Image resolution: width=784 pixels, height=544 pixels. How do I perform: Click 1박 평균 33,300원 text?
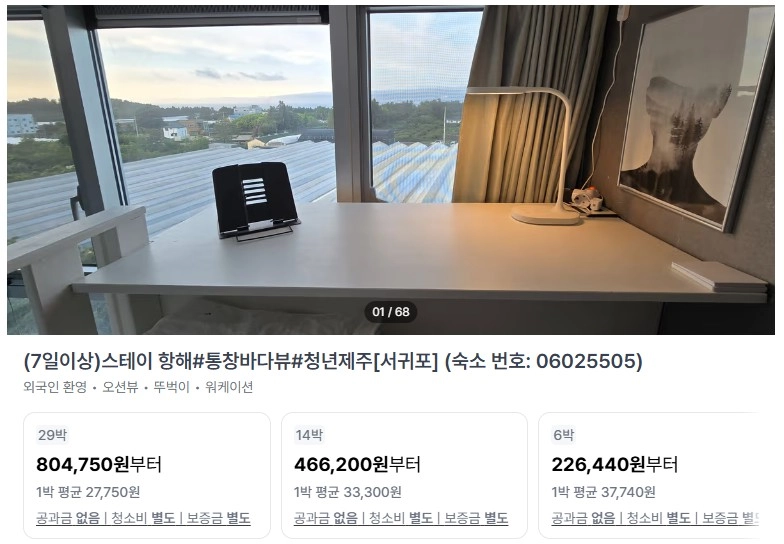[348, 492]
